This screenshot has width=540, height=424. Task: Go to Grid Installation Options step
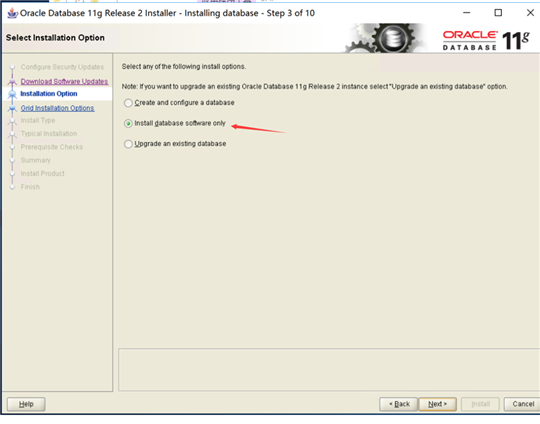pyautogui.click(x=57, y=108)
